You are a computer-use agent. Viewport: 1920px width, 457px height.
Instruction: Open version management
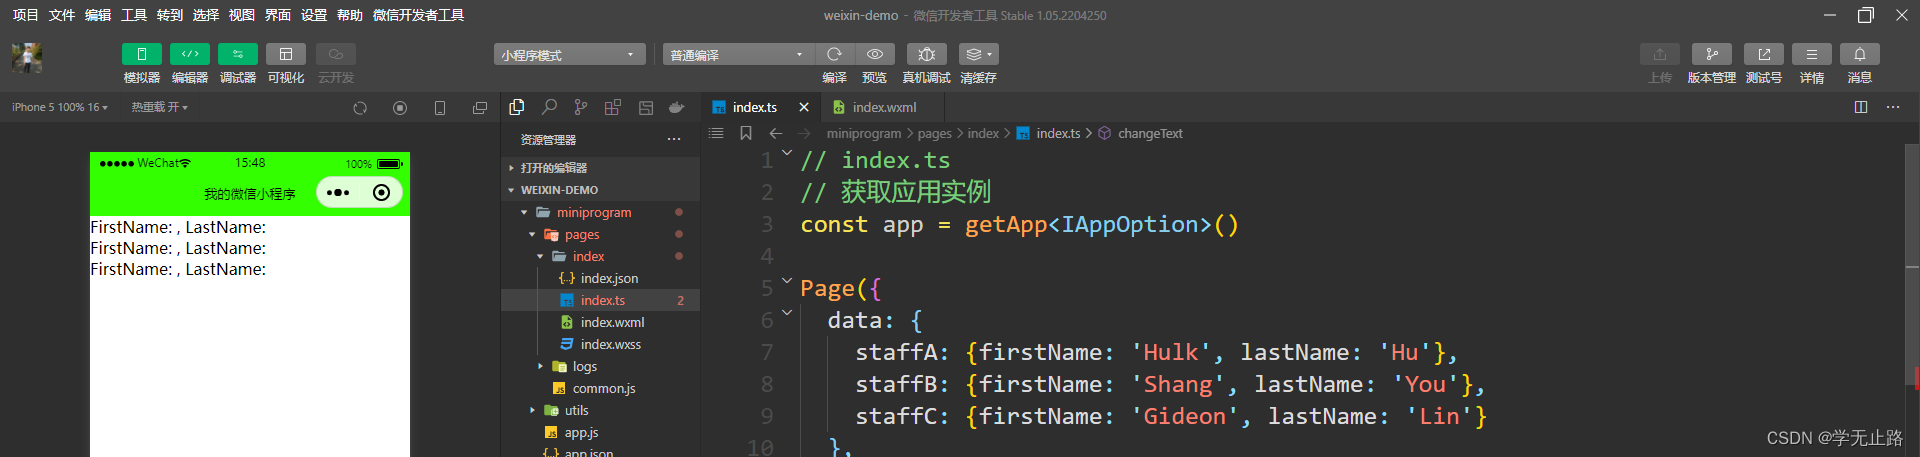1712,54
